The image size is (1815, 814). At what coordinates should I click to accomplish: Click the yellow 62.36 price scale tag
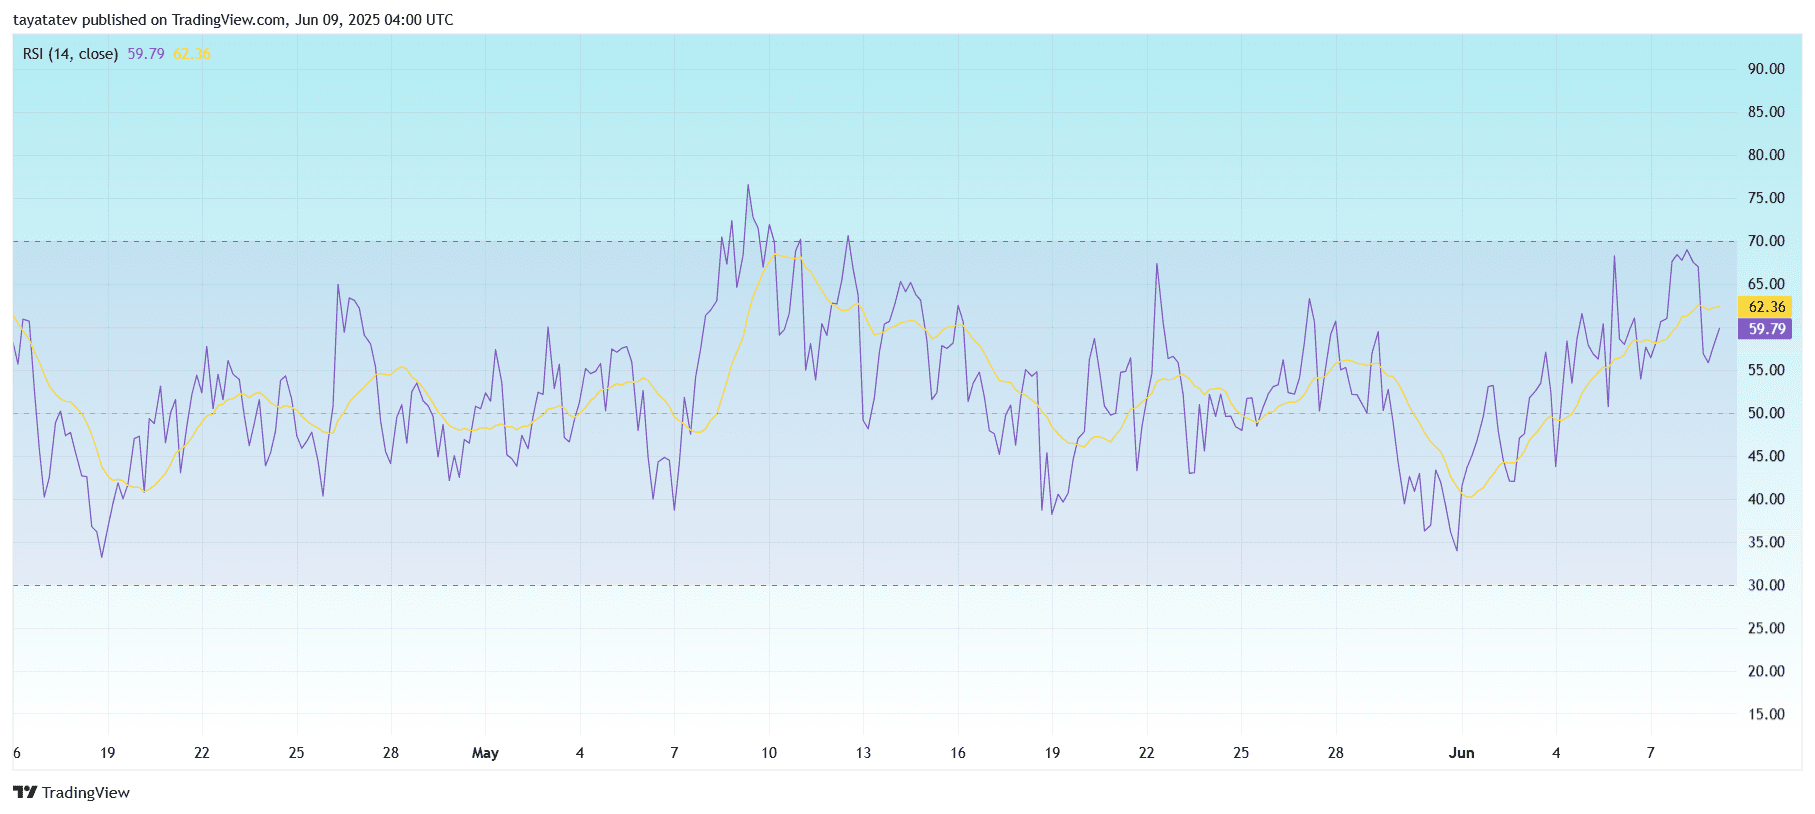1766,307
